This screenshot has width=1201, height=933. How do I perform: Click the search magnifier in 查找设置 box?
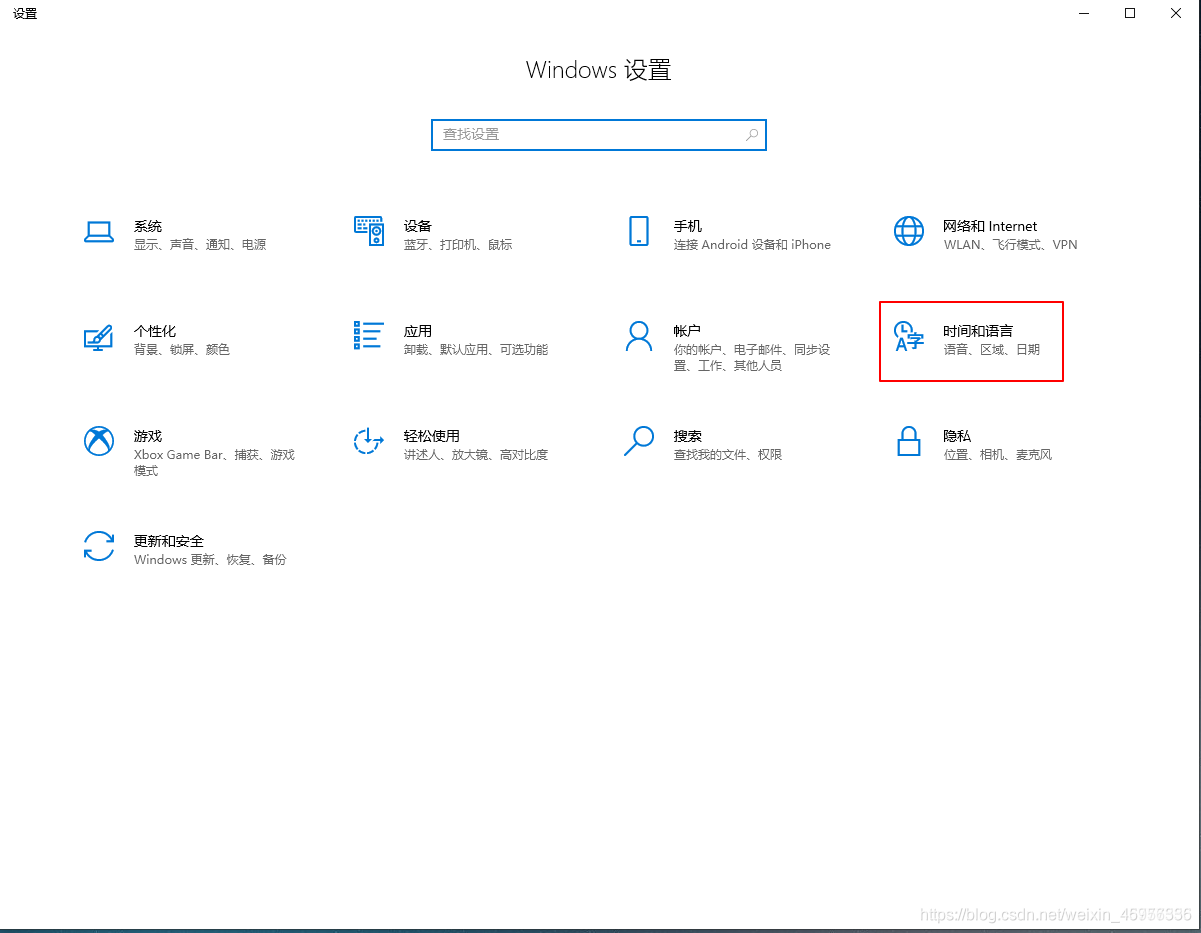point(752,134)
